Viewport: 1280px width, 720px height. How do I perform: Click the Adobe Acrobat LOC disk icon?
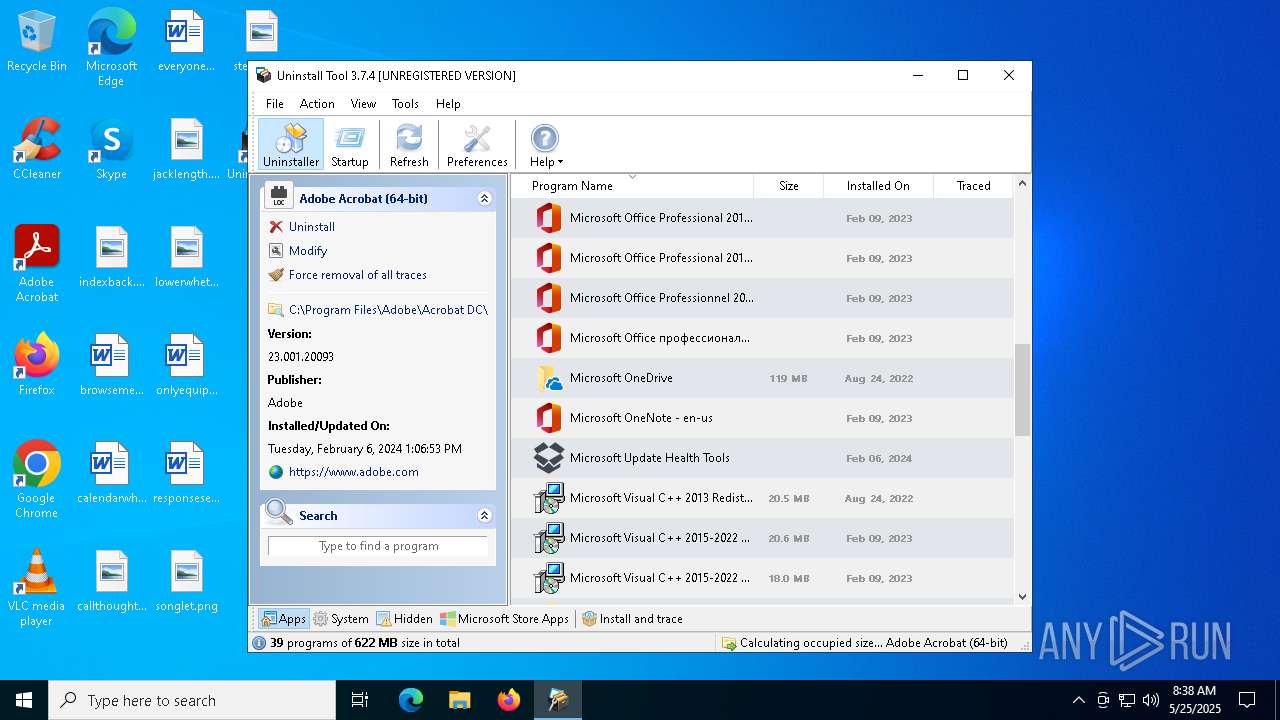click(x=279, y=197)
